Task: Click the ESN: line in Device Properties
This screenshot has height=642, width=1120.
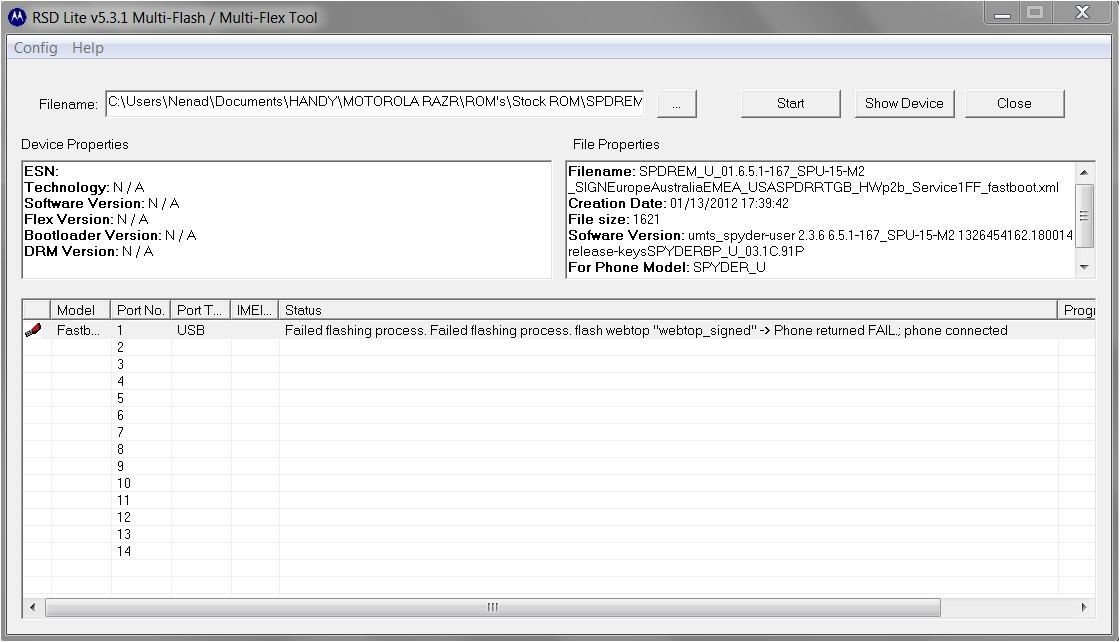Action: click(x=41, y=171)
